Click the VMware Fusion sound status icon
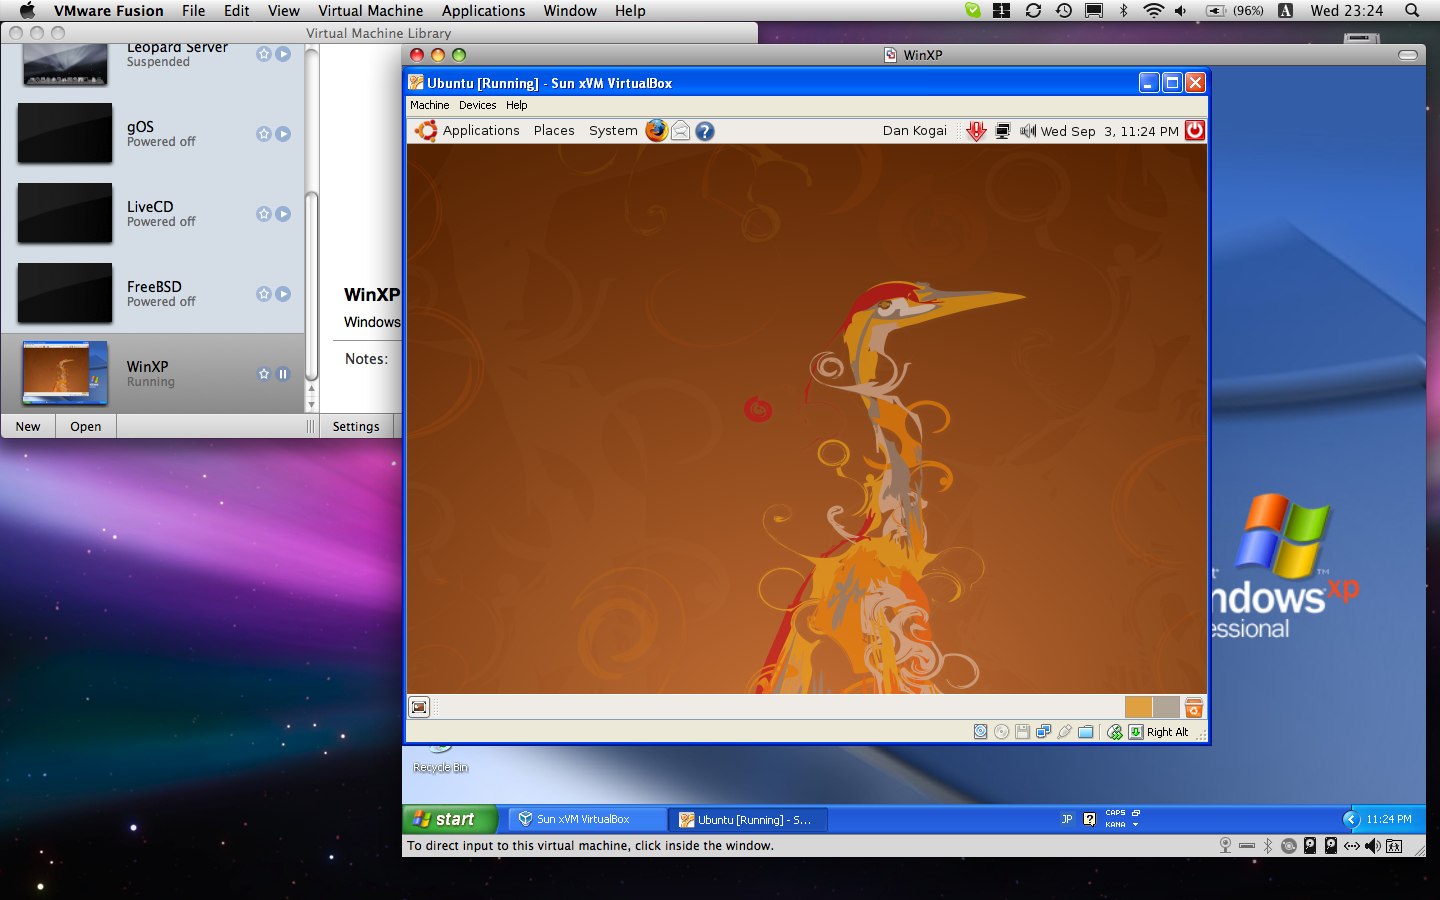 click(1373, 846)
